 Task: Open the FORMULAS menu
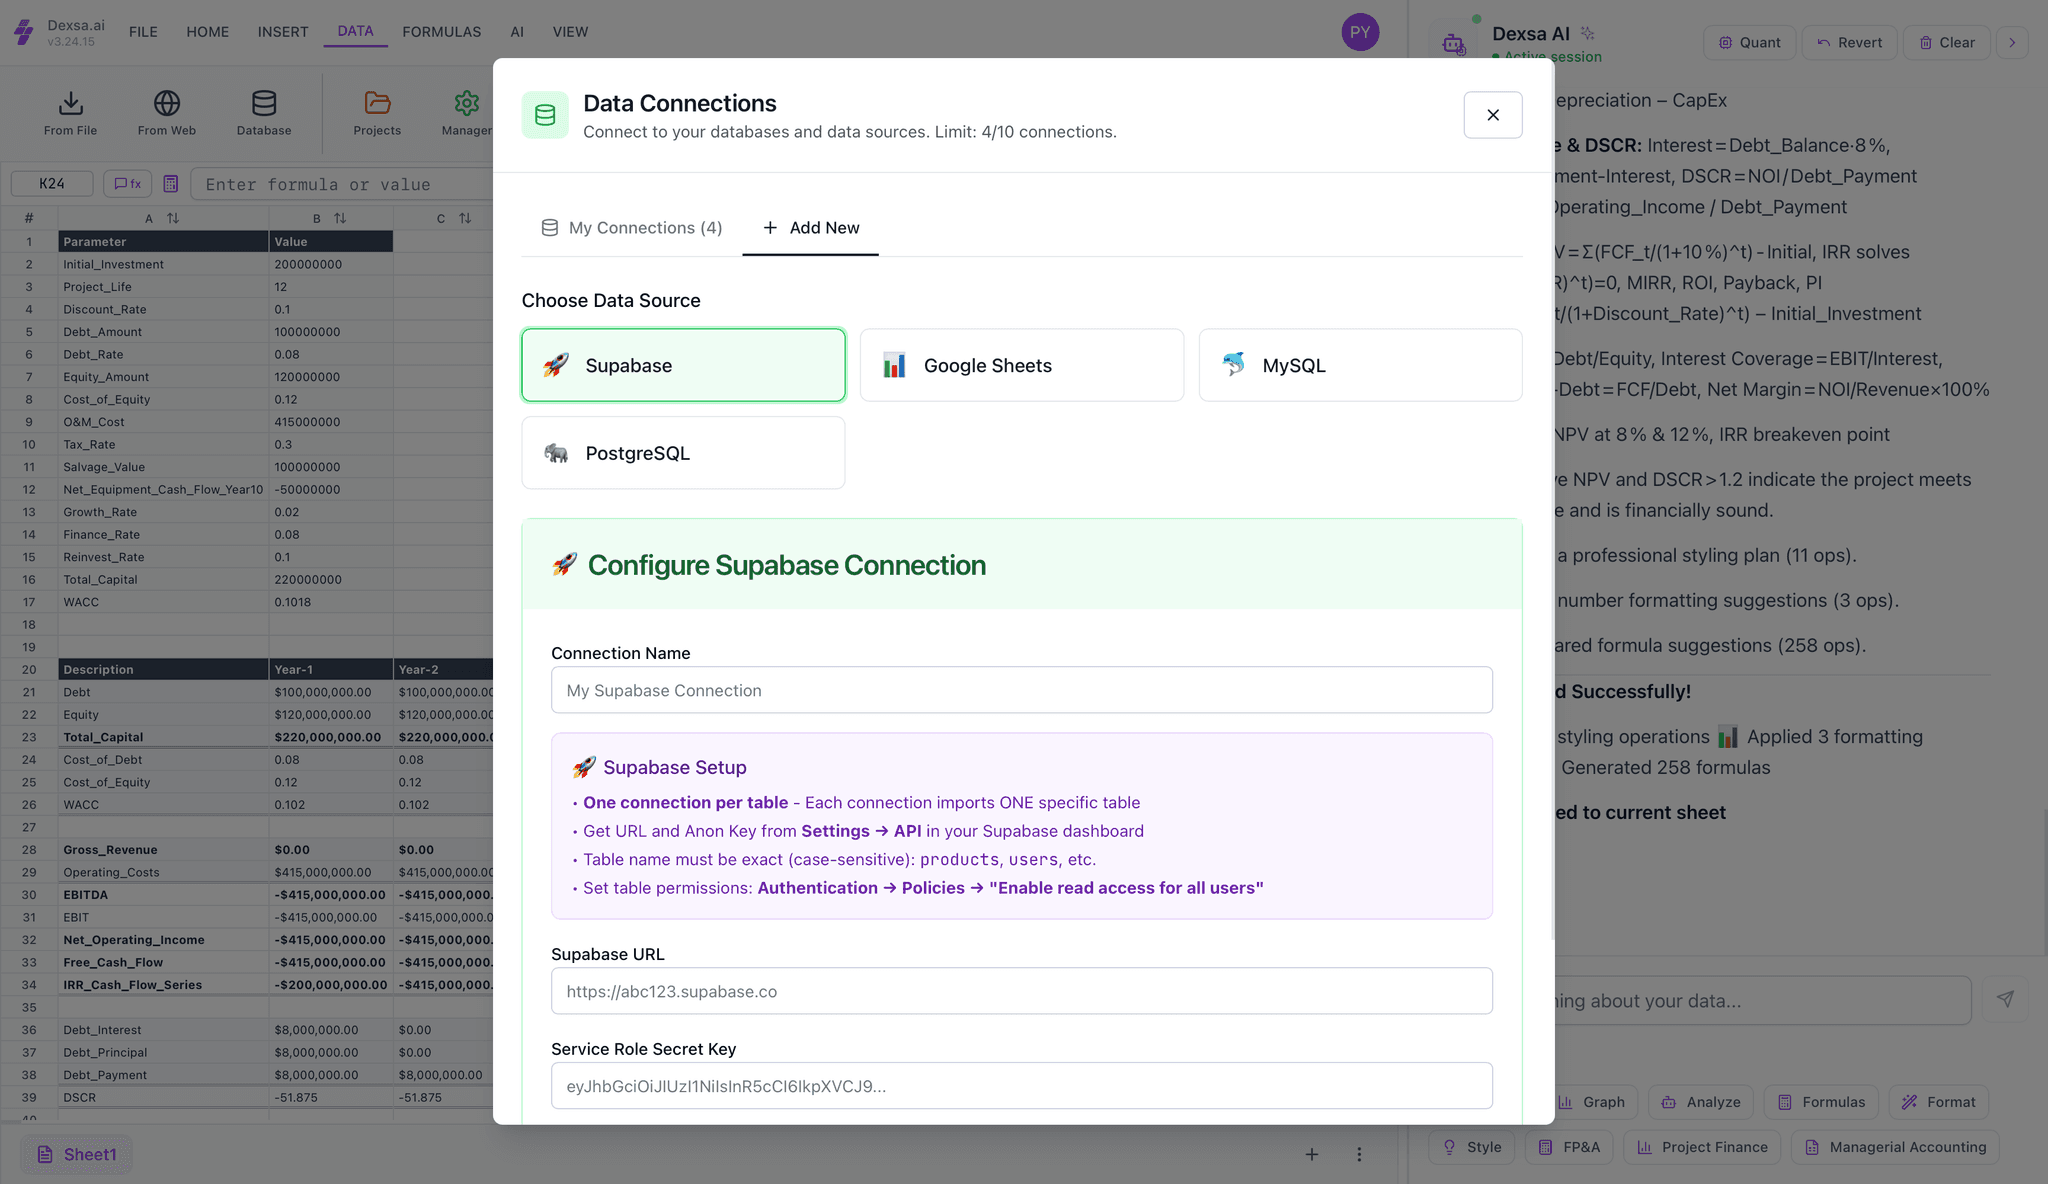(441, 32)
